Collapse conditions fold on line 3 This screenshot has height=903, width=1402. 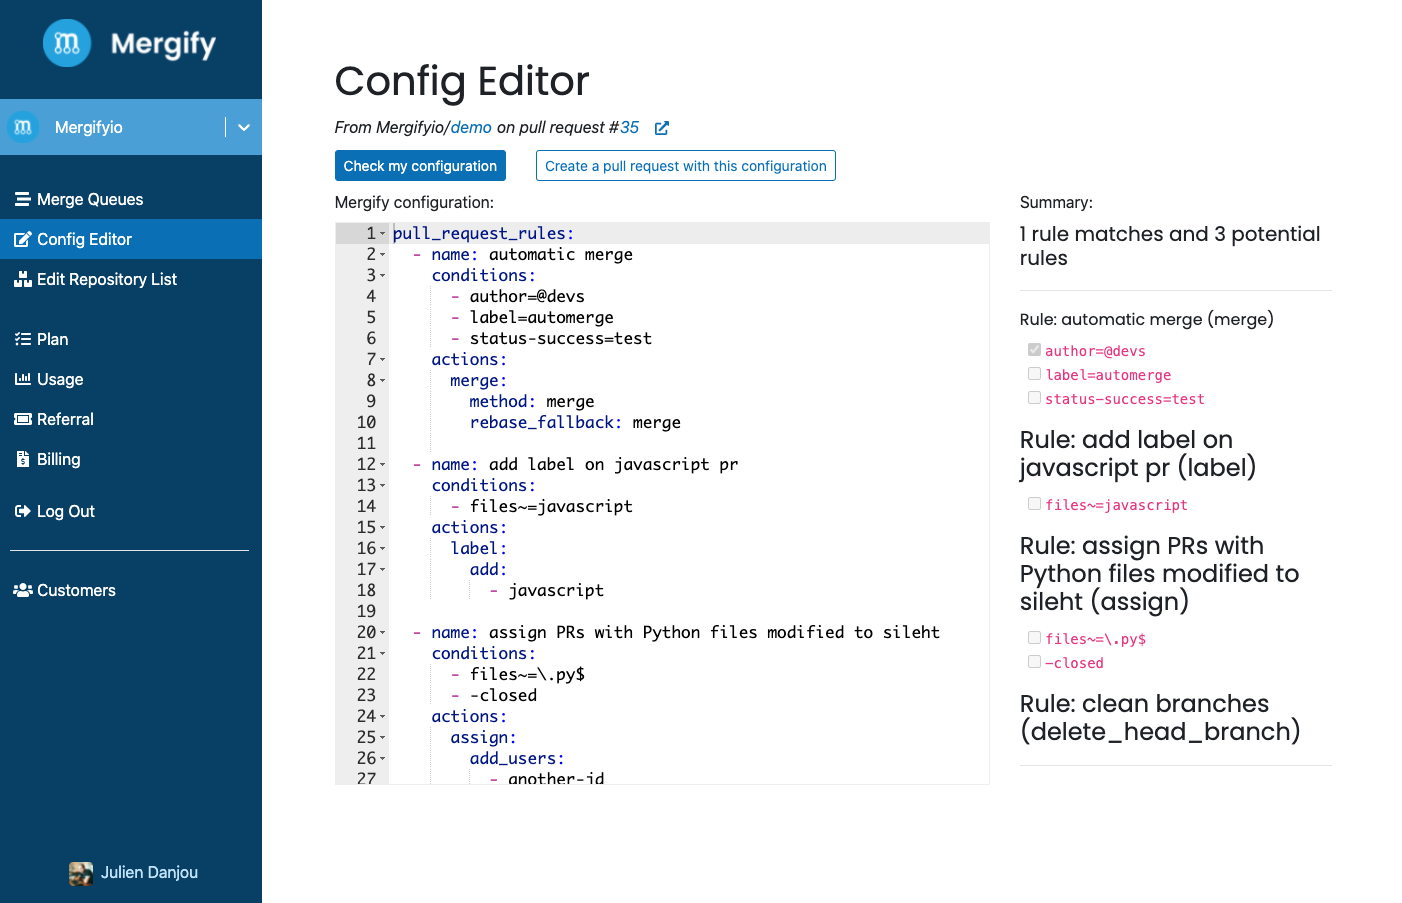[383, 275]
